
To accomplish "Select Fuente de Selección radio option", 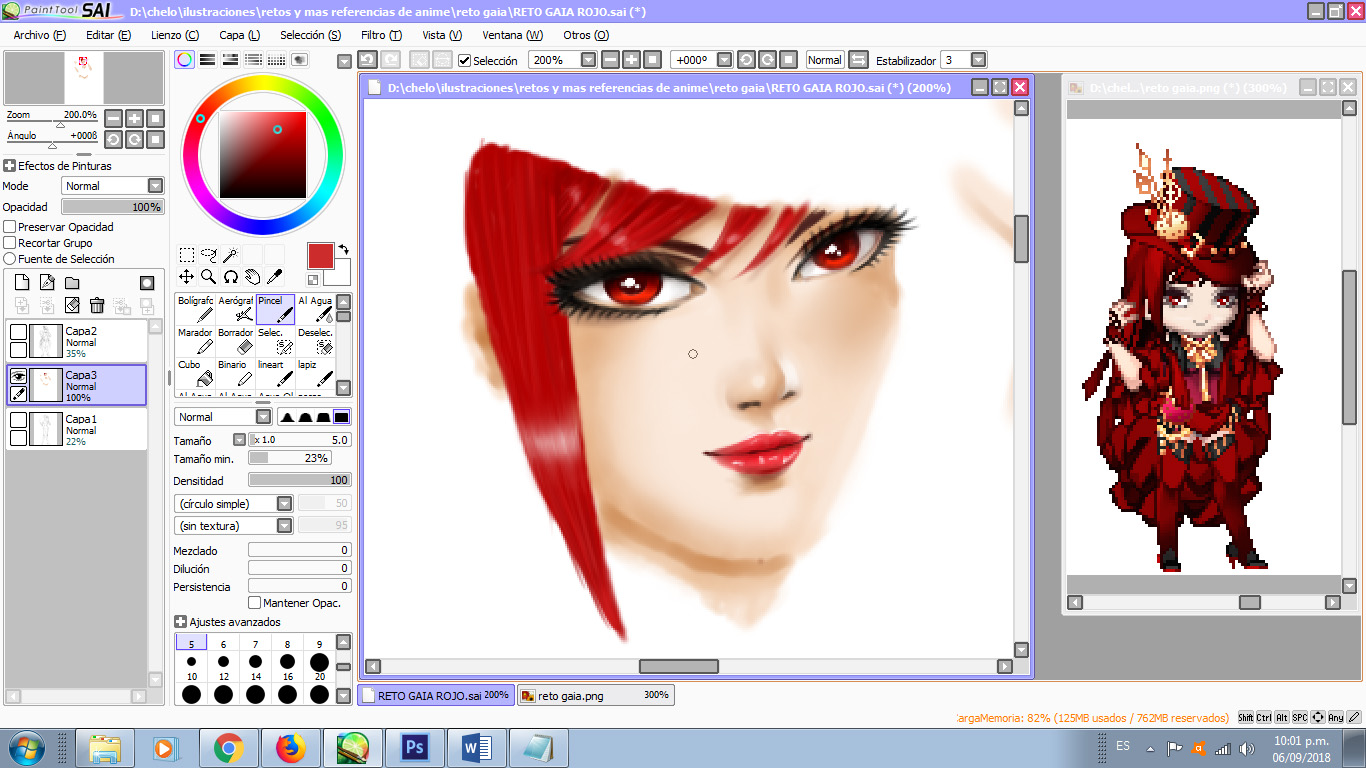I will point(10,259).
